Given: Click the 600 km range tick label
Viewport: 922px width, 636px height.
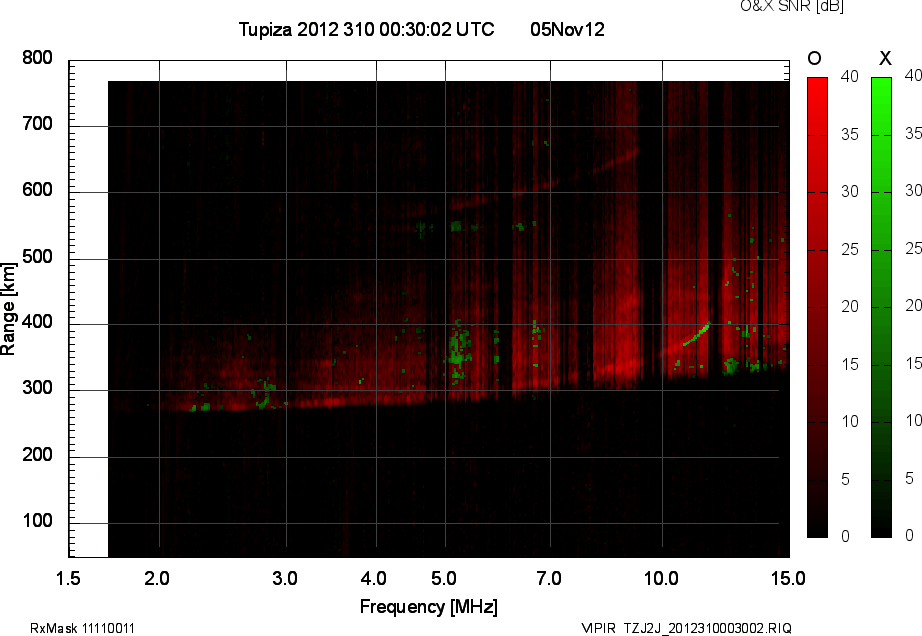Looking at the screenshot, I should click(x=37, y=190).
